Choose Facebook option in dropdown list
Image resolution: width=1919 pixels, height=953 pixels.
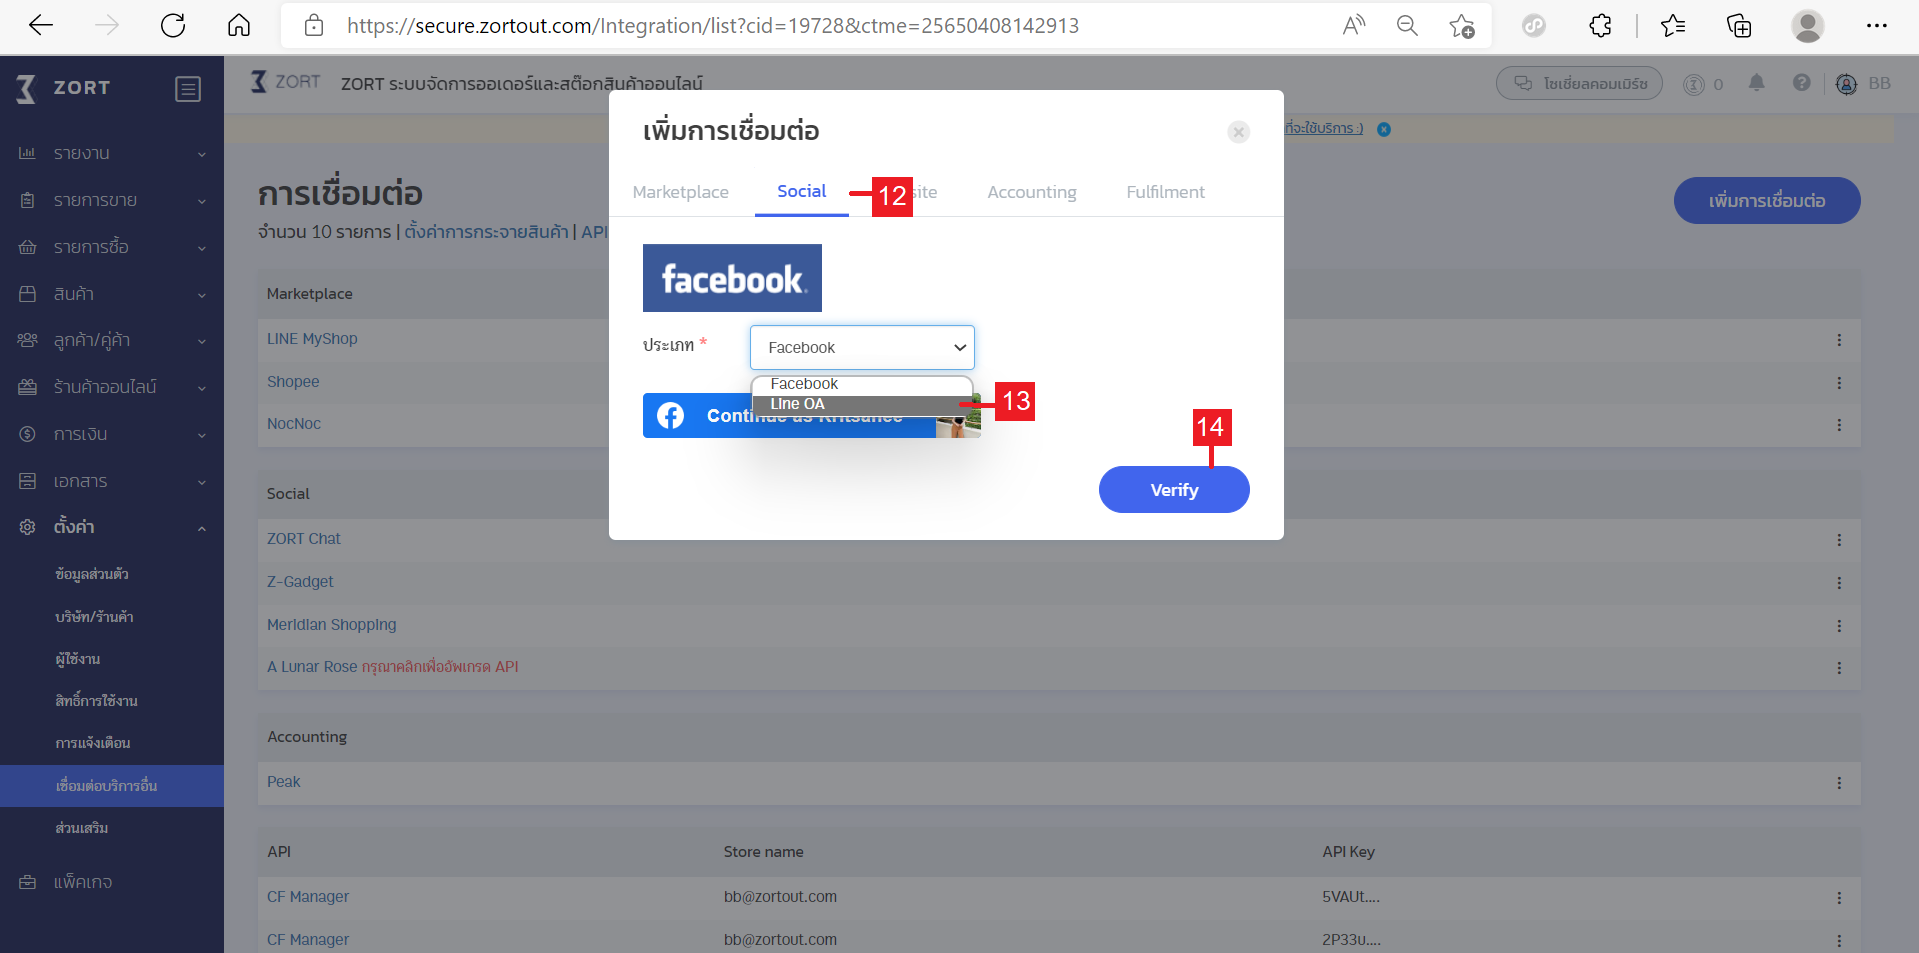pyautogui.click(x=862, y=385)
